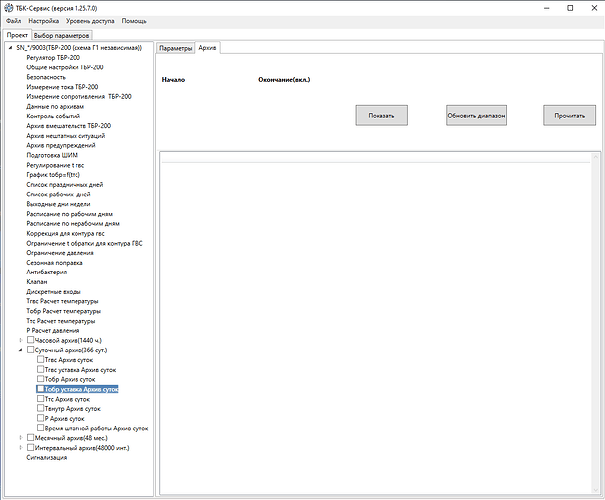
Task: Select Сигнализация in the project tree
Action: [x=46, y=457]
